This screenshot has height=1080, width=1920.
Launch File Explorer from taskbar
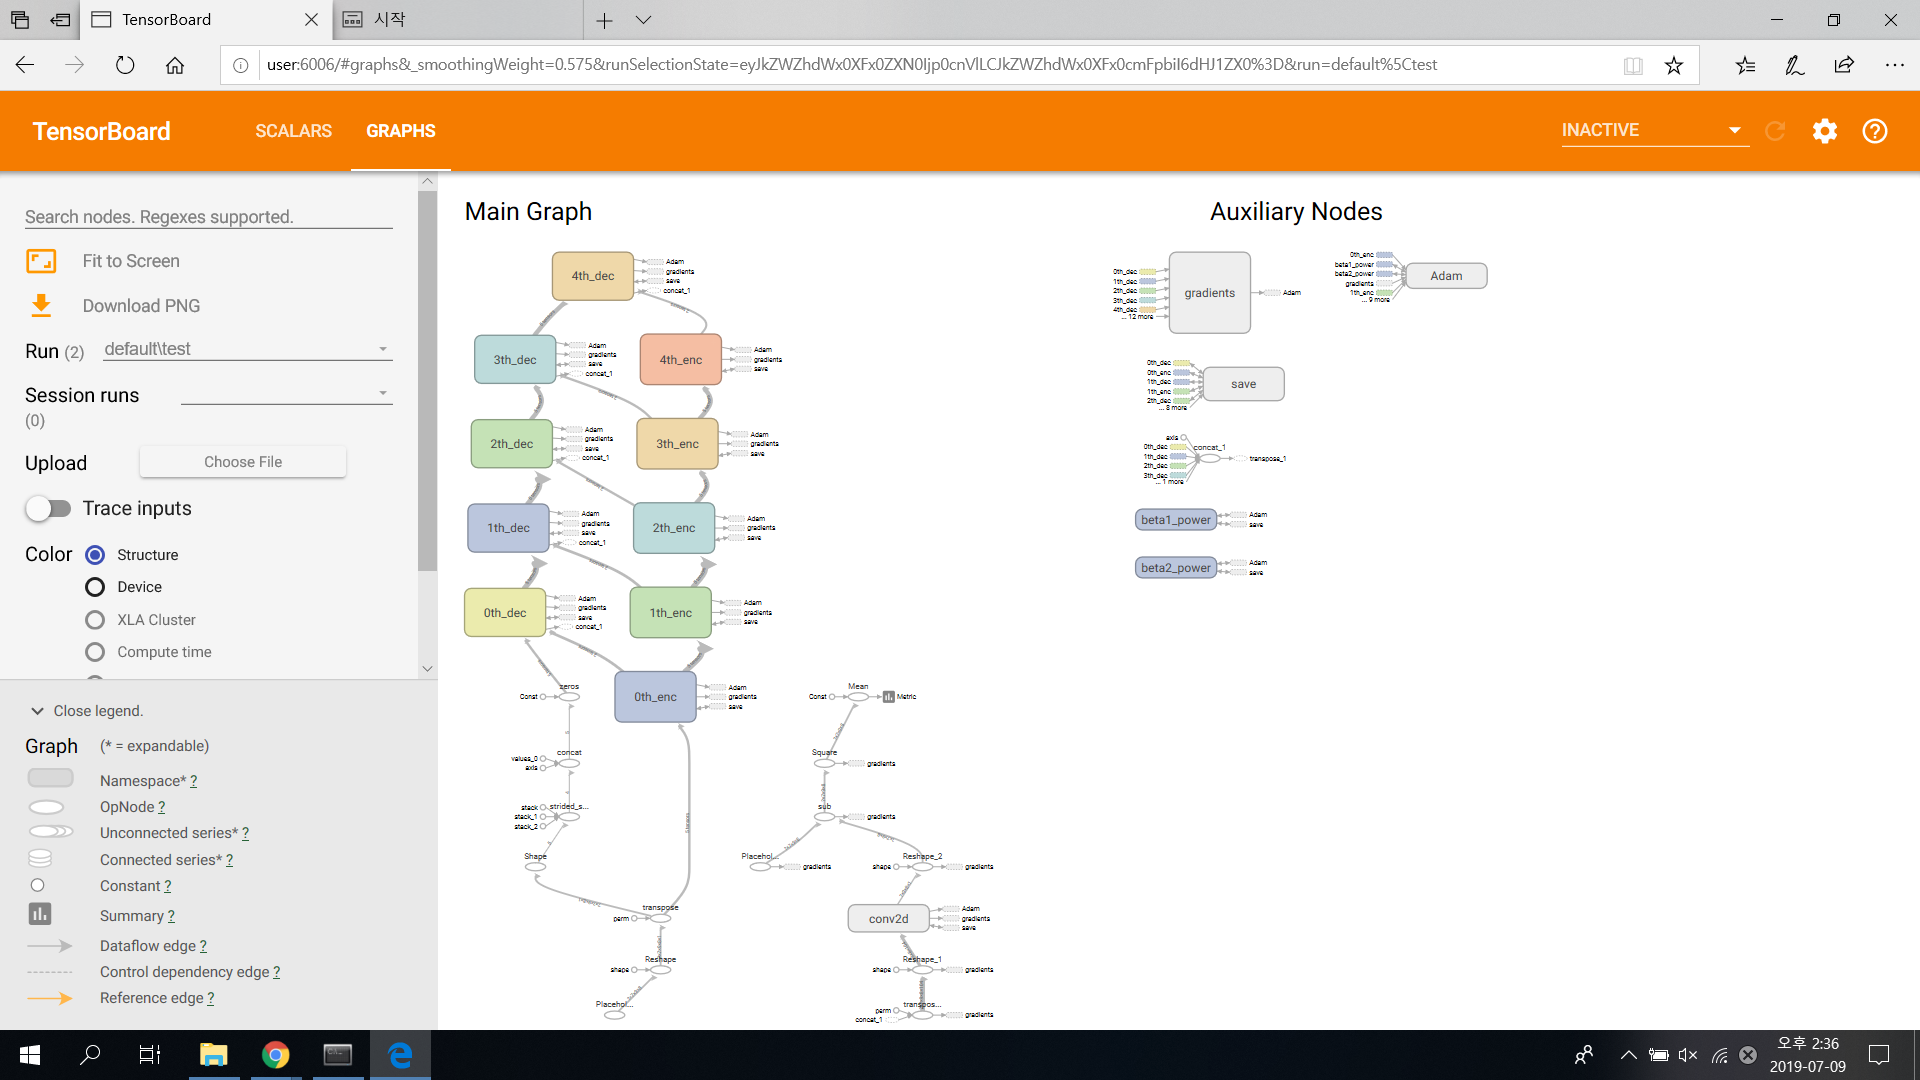214,1055
